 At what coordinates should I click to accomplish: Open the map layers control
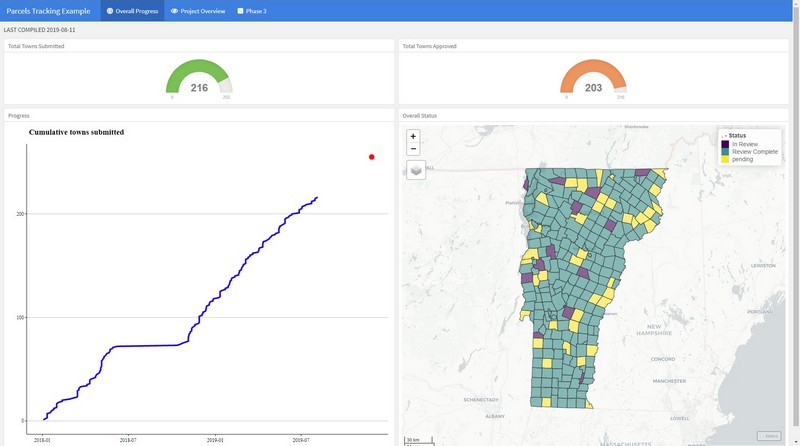pos(416,170)
